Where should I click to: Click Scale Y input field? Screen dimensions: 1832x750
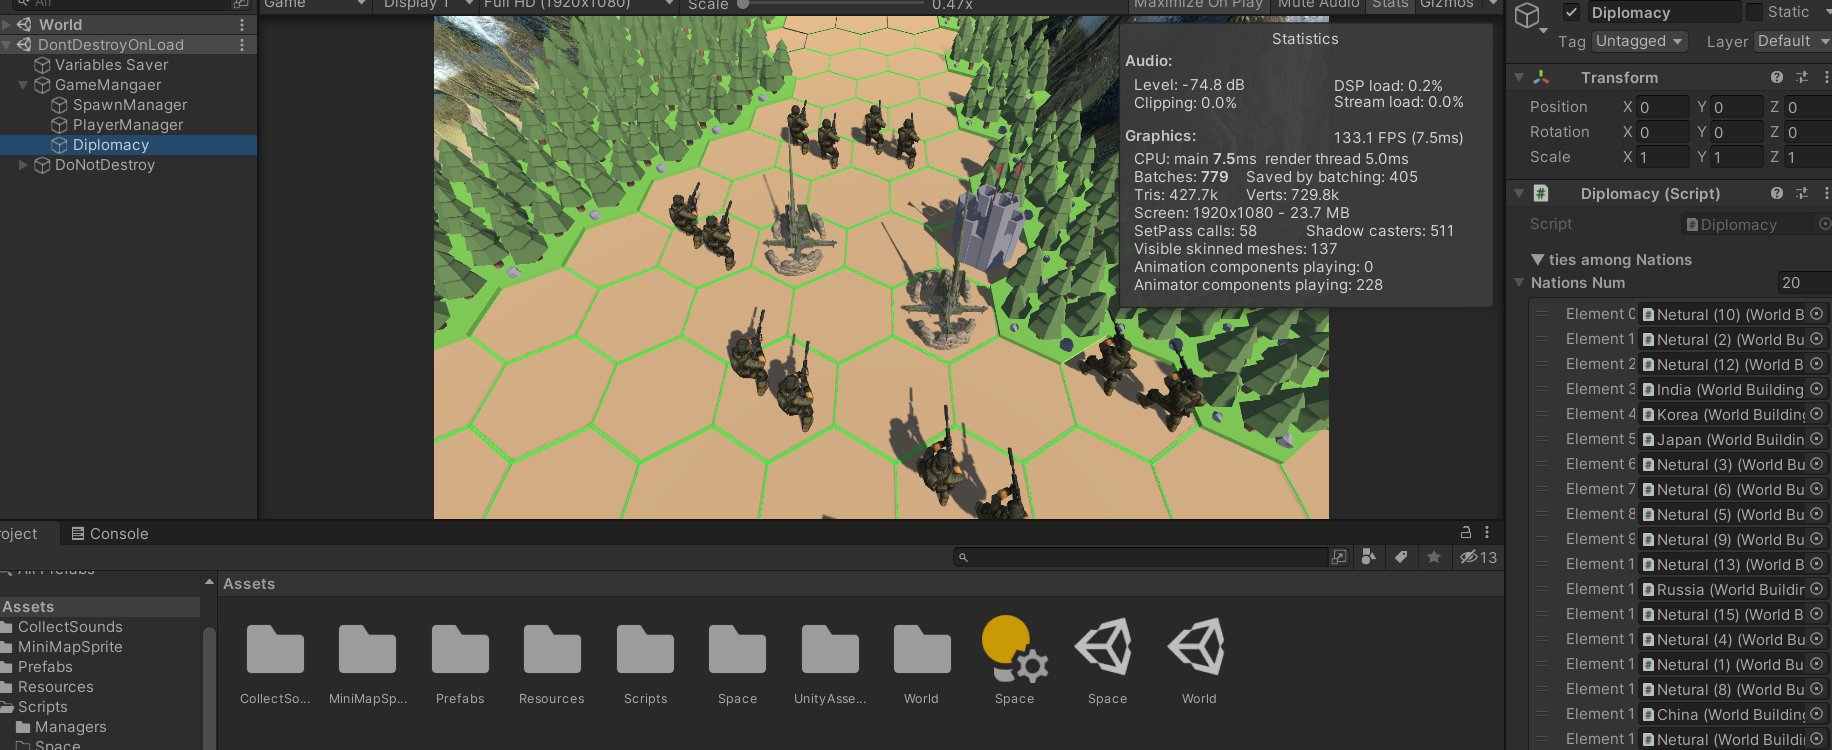point(1737,157)
